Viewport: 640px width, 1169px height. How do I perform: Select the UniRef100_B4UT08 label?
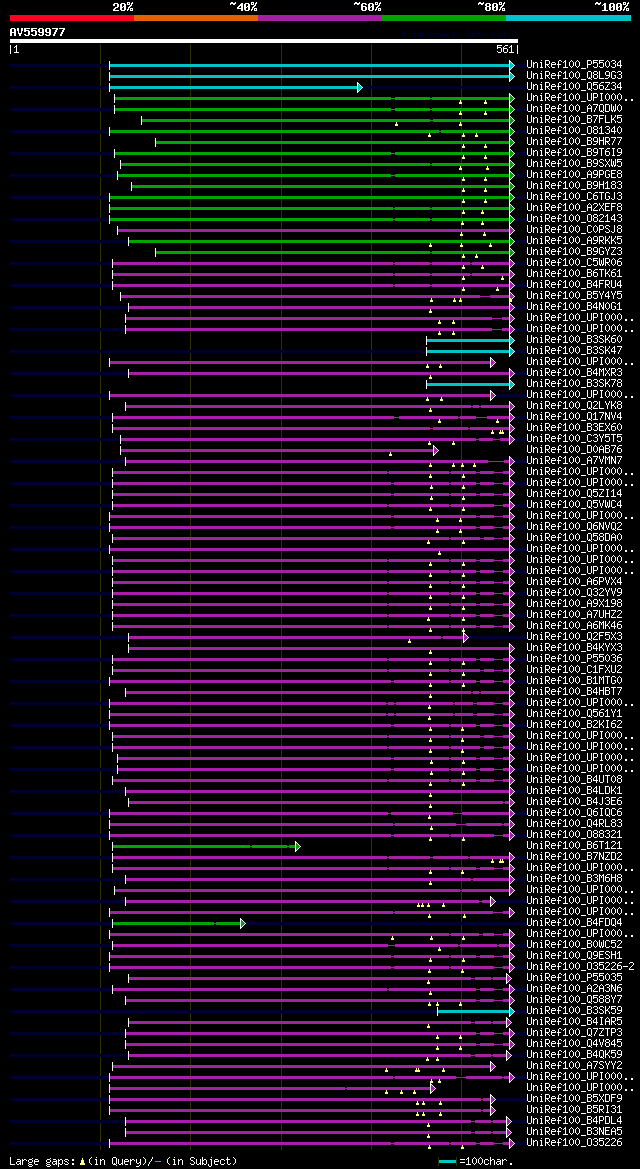(574, 779)
